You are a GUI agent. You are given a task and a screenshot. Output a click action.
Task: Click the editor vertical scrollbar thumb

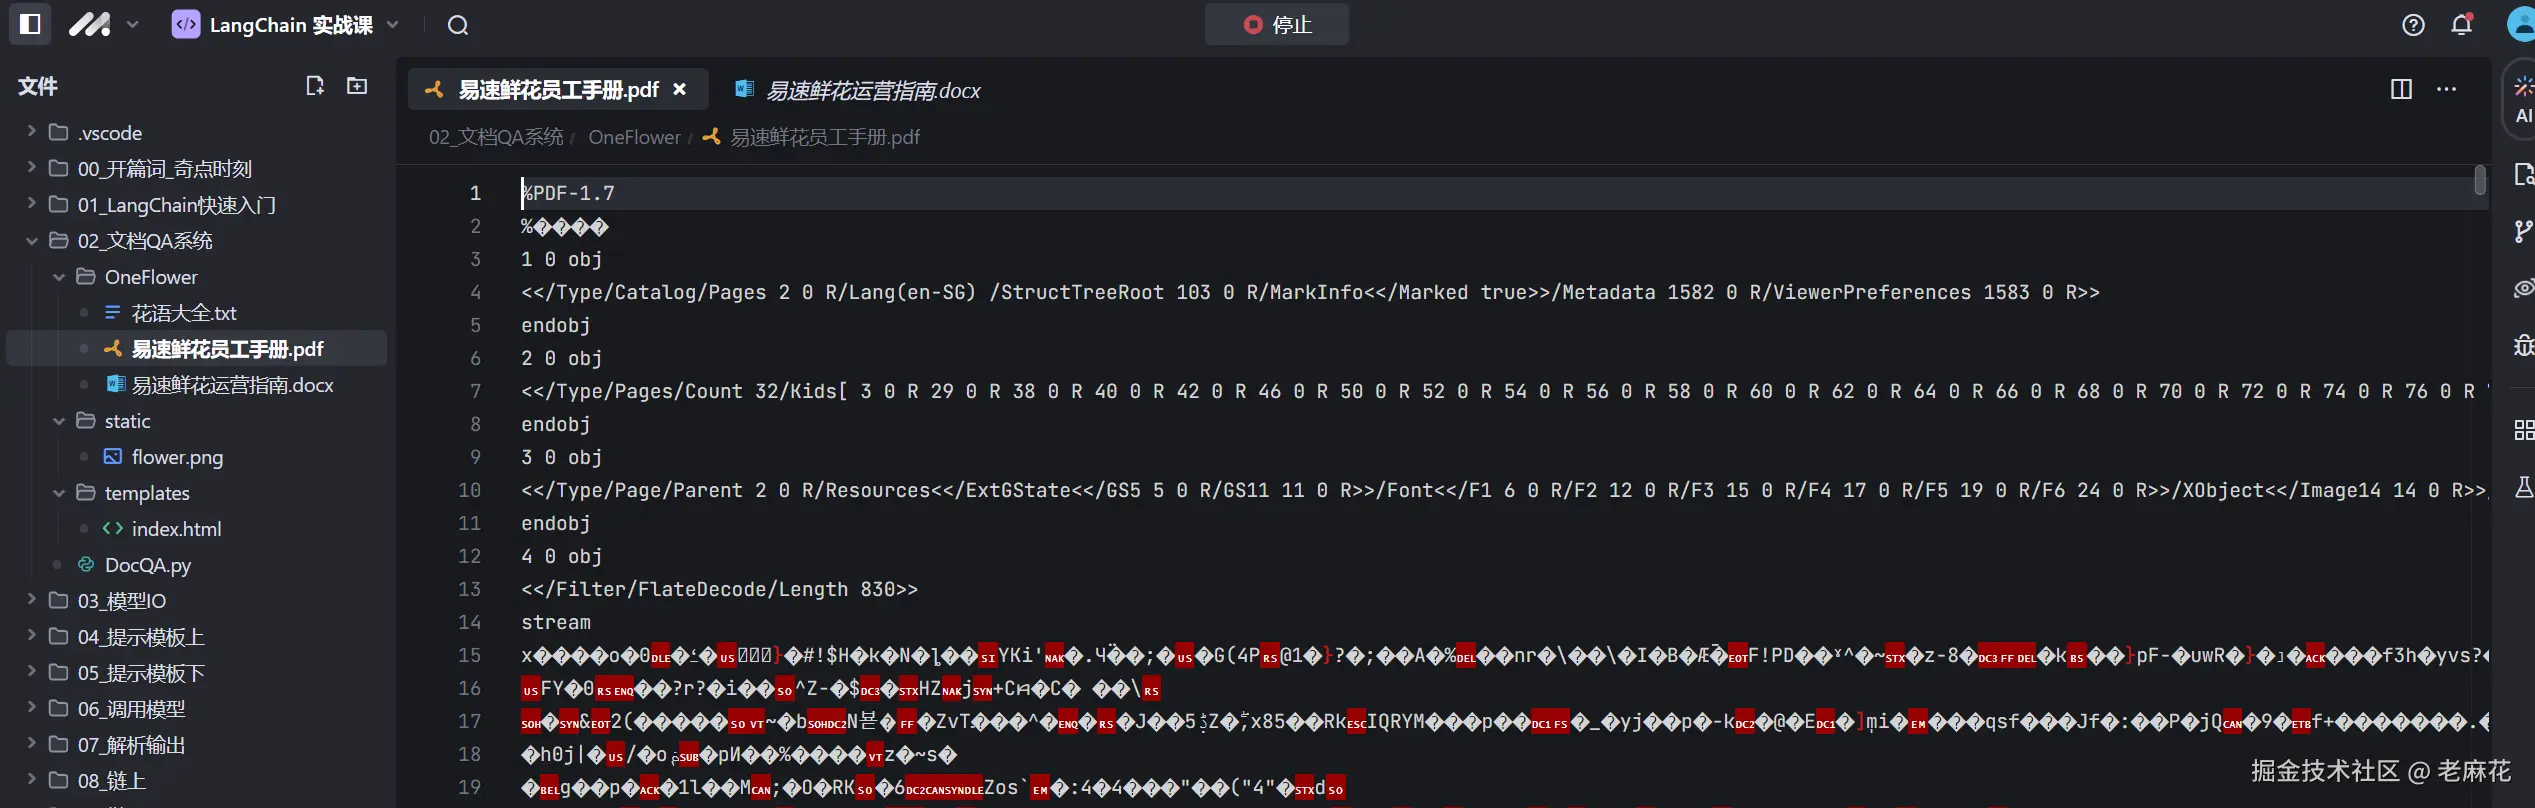point(2480,180)
